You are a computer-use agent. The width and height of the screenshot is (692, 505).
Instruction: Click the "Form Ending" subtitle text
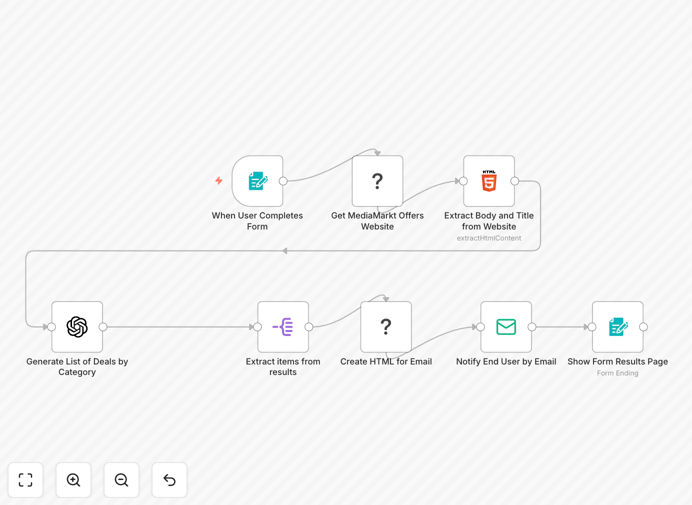(618, 373)
